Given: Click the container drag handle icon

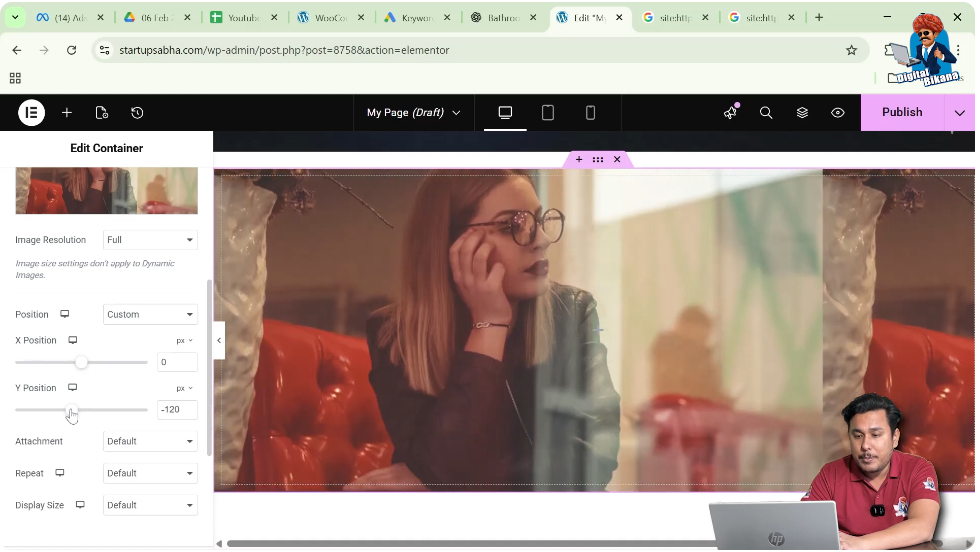Looking at the screenshot, I should (597, 160).
